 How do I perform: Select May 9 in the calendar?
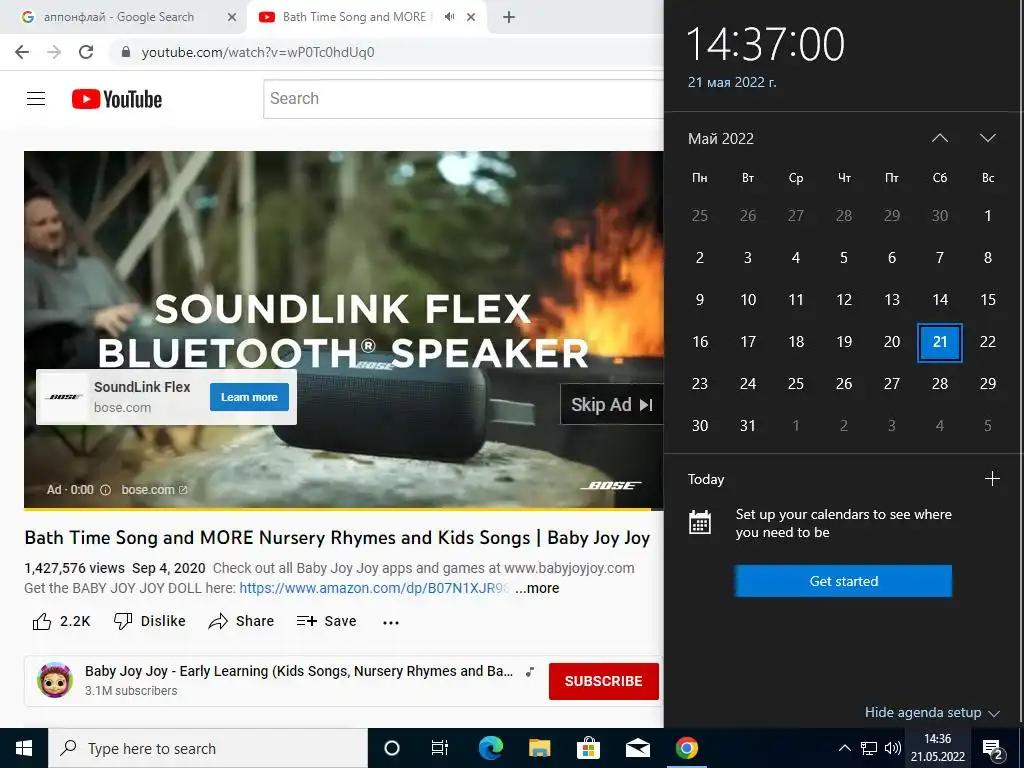[x=699, y=300]
